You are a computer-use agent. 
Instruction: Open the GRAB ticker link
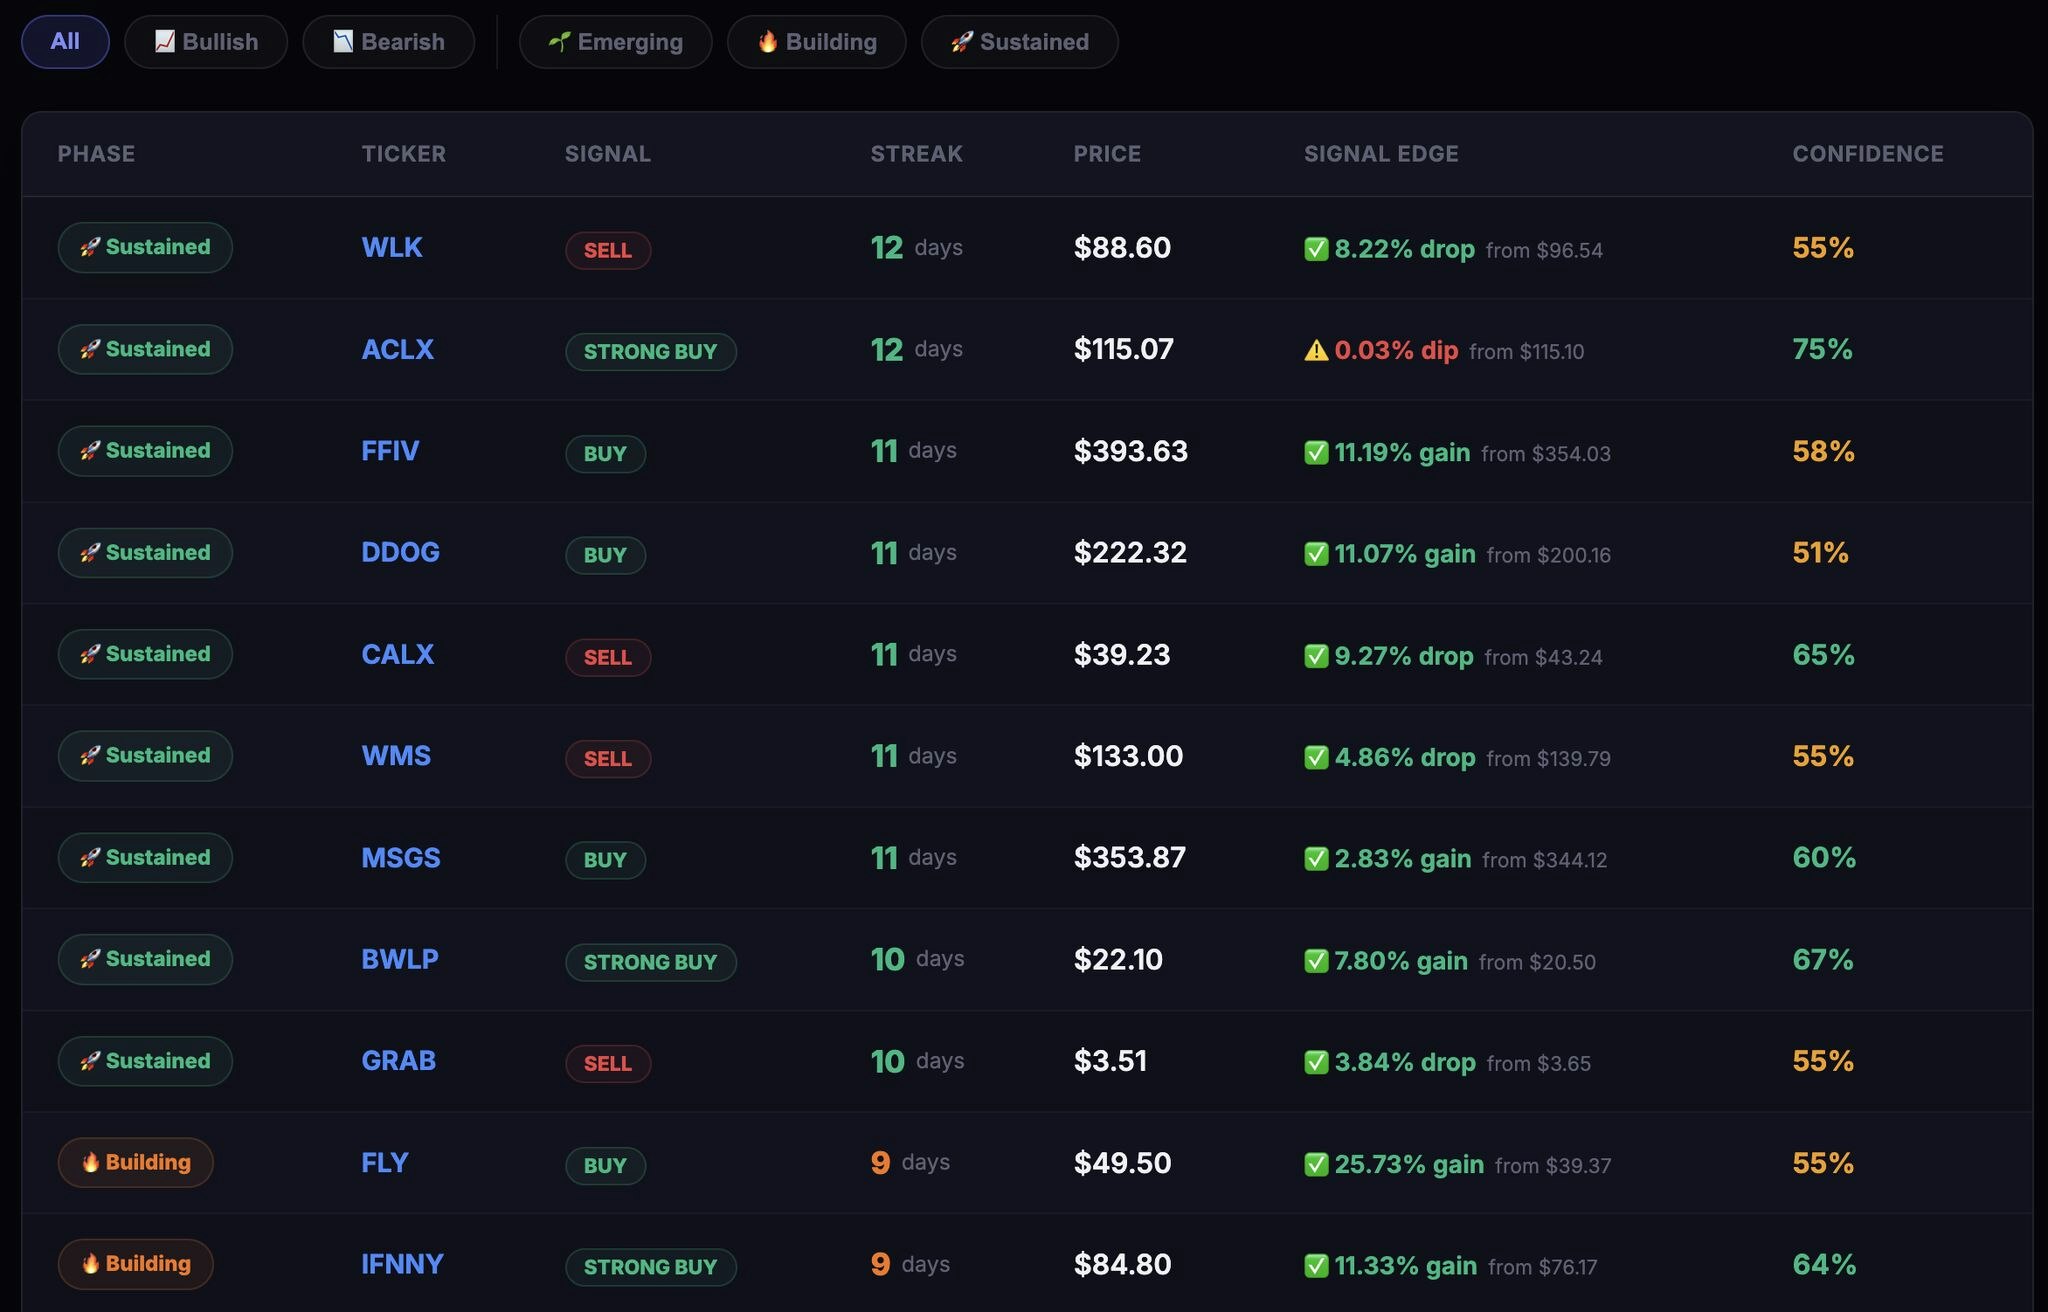click(398, 1061)
